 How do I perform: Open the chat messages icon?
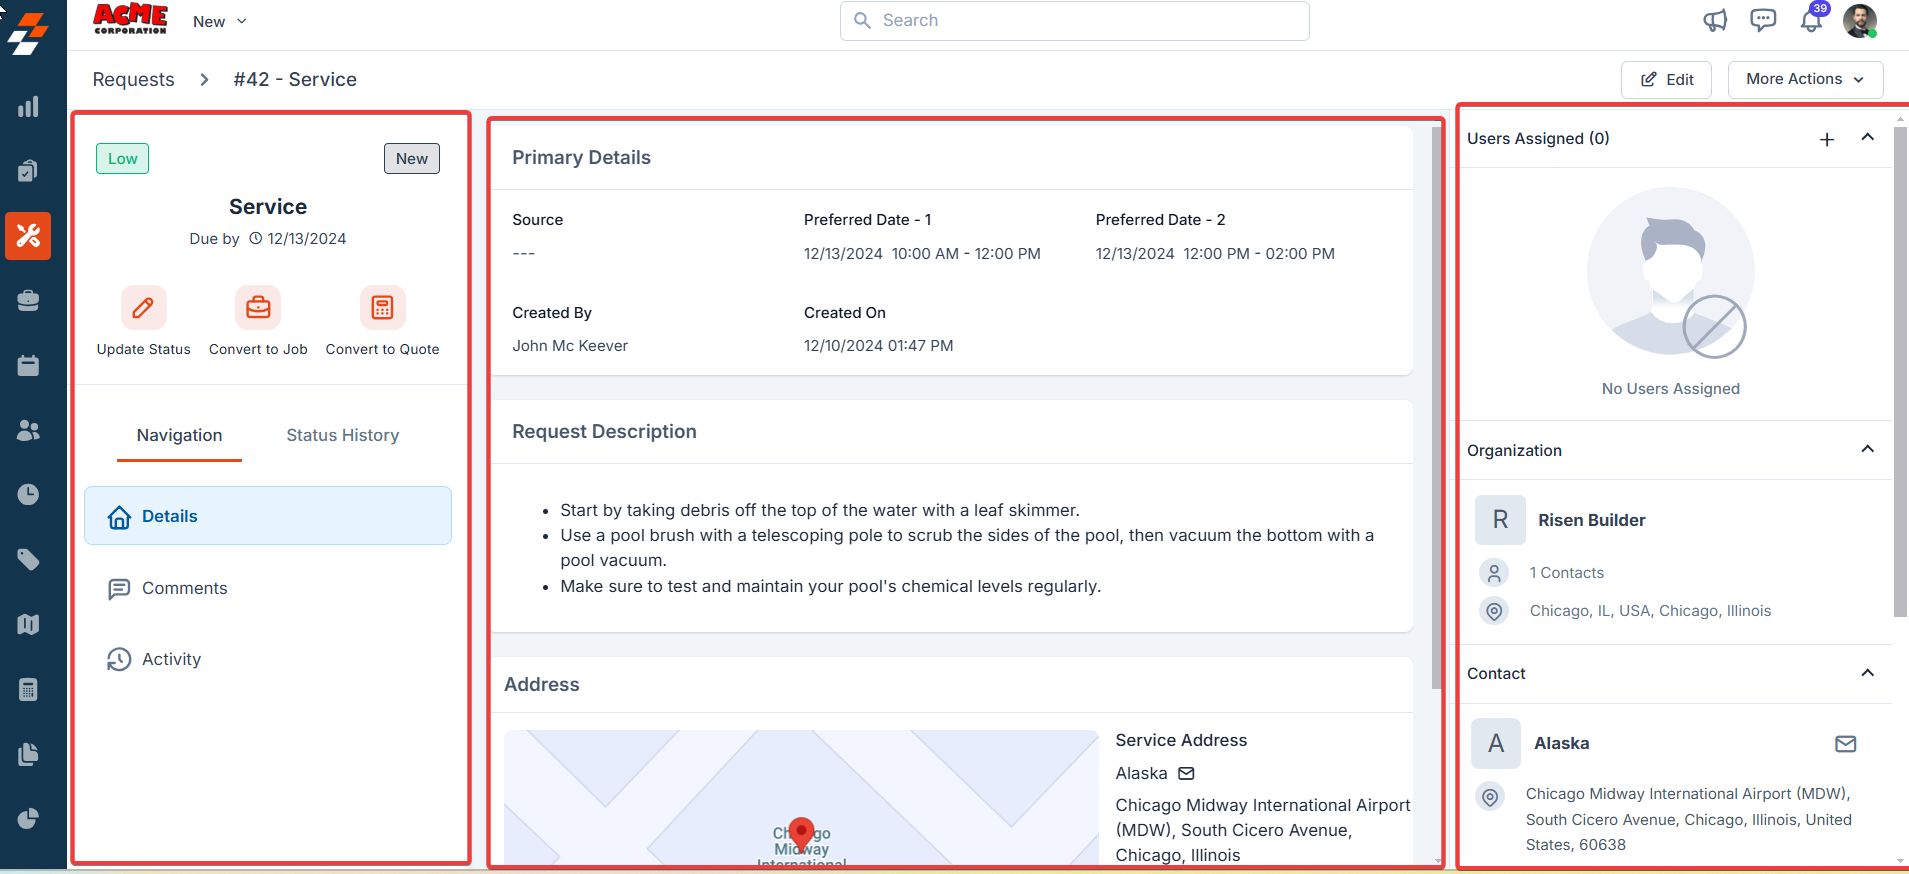click(x=1763, y=20)
